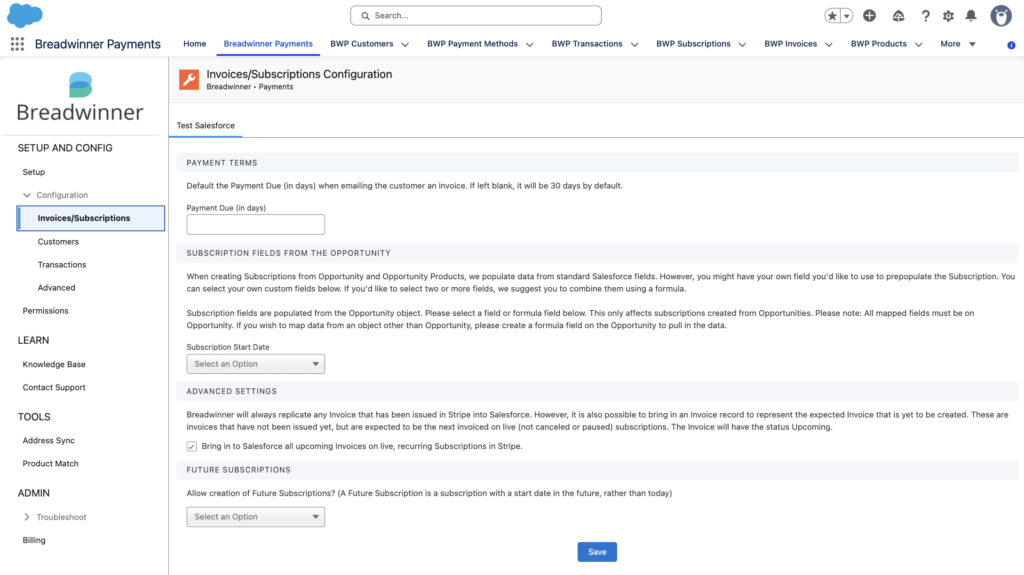
Task: Open the App Launcher grid icon
Action: 18,44
